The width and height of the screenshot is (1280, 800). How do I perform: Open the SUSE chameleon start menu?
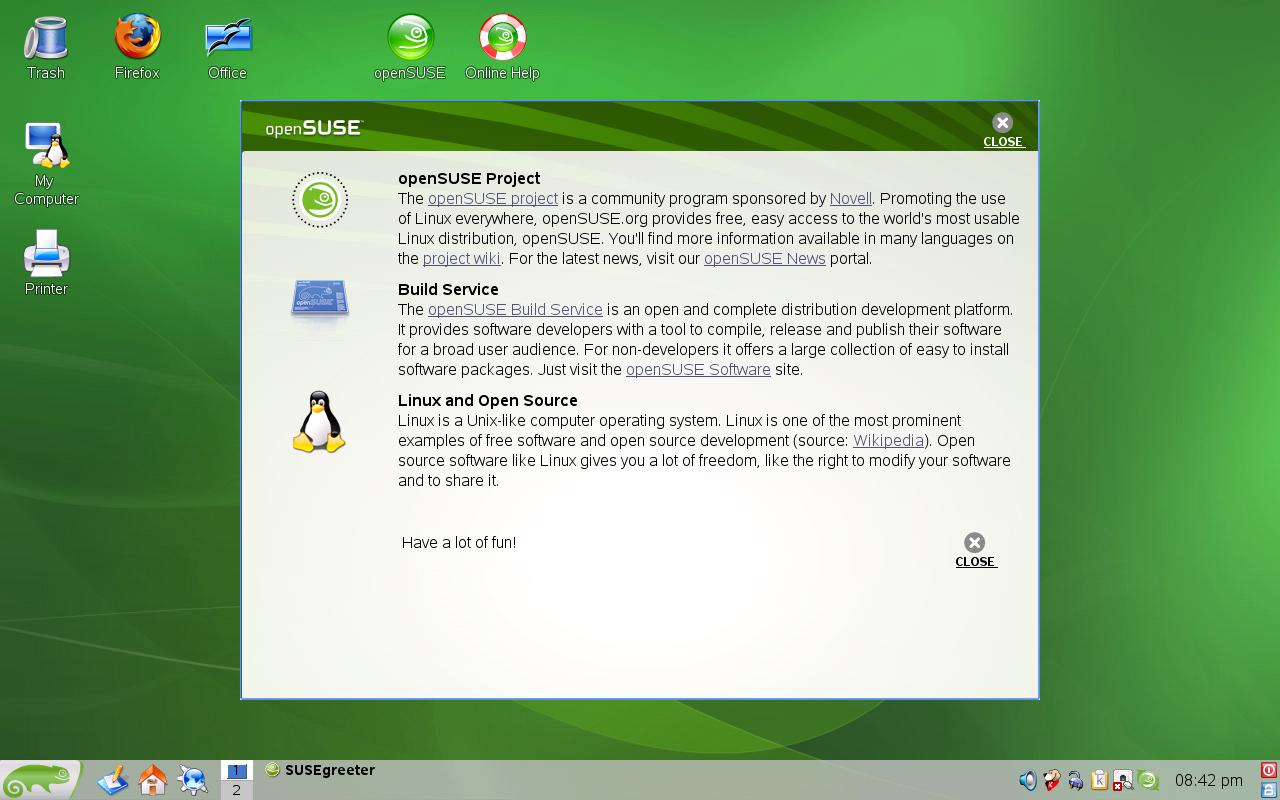(x=40, y=780)
